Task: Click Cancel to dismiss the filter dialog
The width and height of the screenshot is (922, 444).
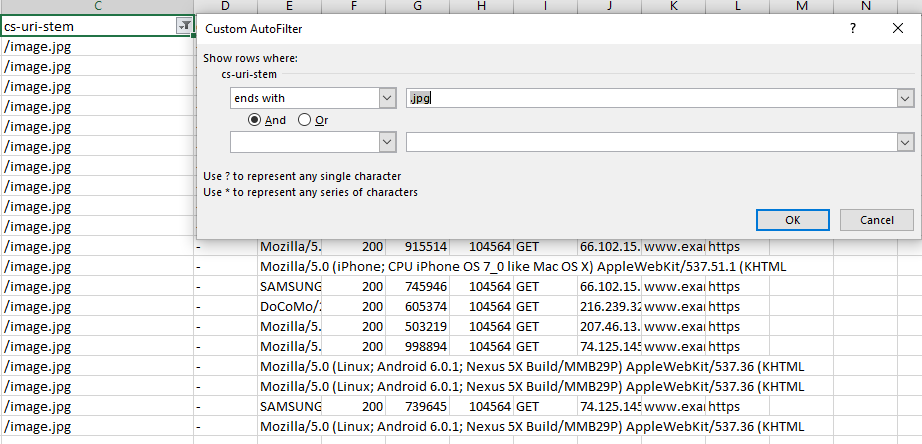Action: pos(876,220)
